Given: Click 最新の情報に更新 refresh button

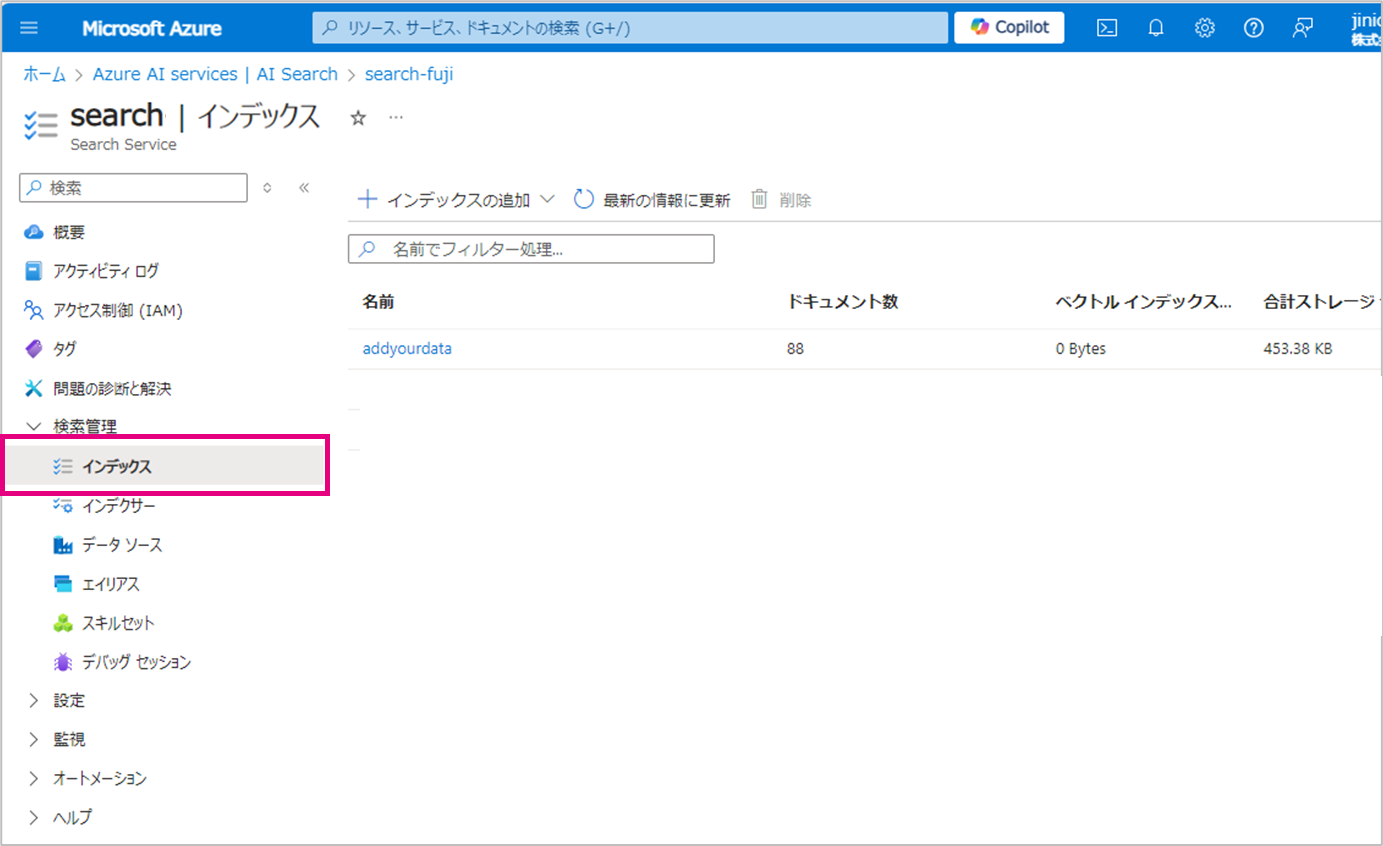Looking at the screenshot, I should [x=652, y=200].
